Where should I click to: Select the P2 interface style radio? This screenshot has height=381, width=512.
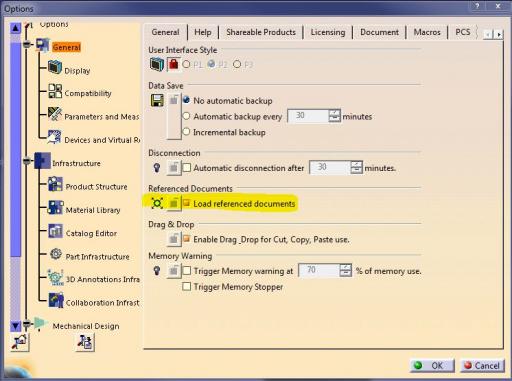tap(211, 64)
